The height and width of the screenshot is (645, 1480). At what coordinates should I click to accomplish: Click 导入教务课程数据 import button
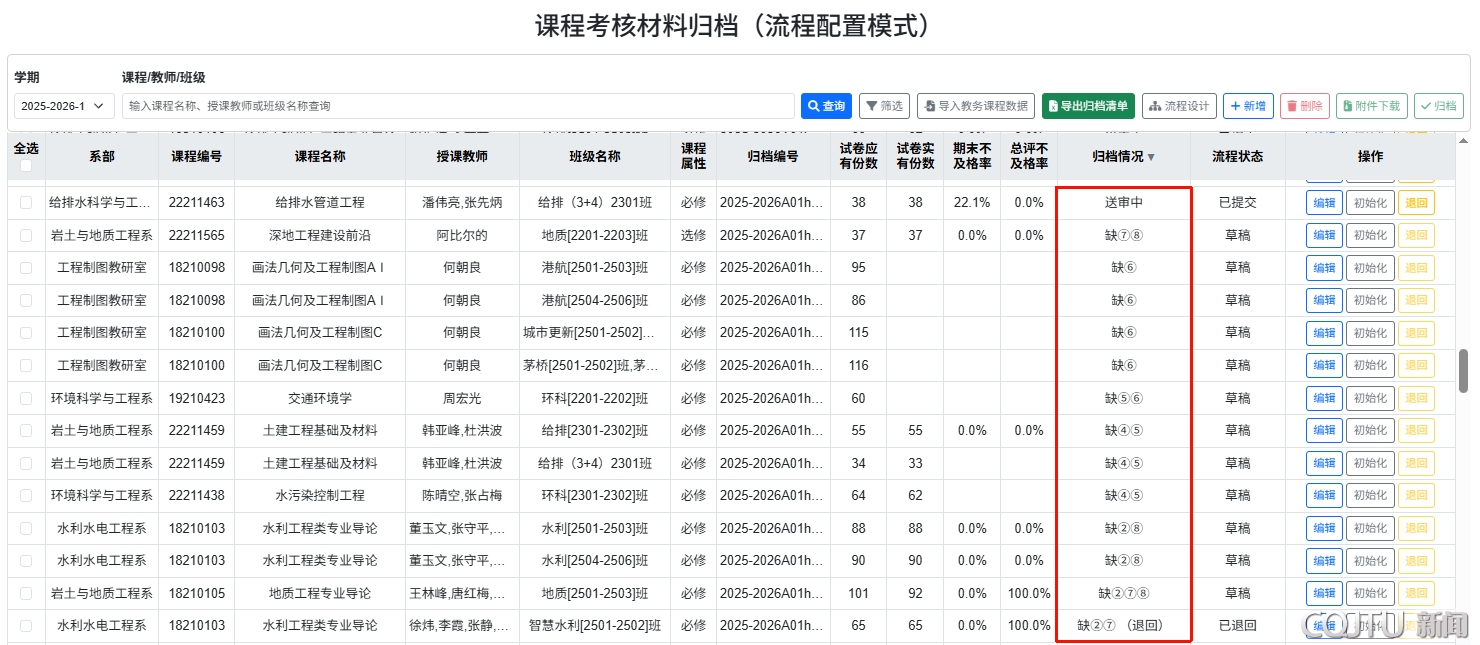(x=975, y=106)
